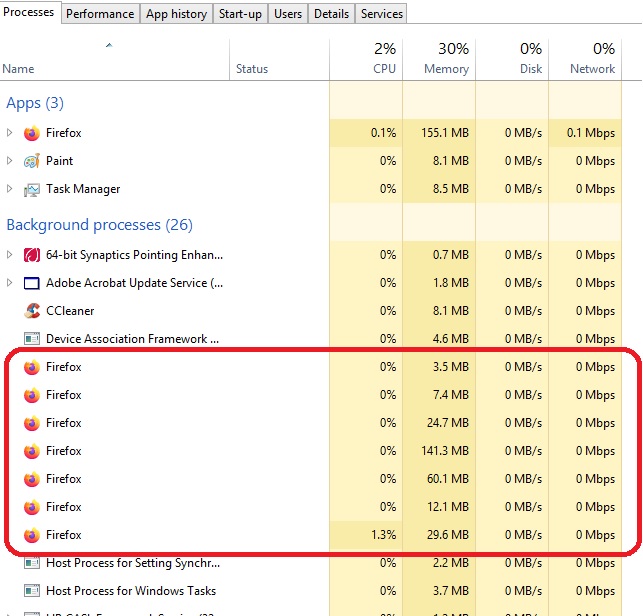
Task: Click the sort arrow above Name column
Action: [109, 46]
